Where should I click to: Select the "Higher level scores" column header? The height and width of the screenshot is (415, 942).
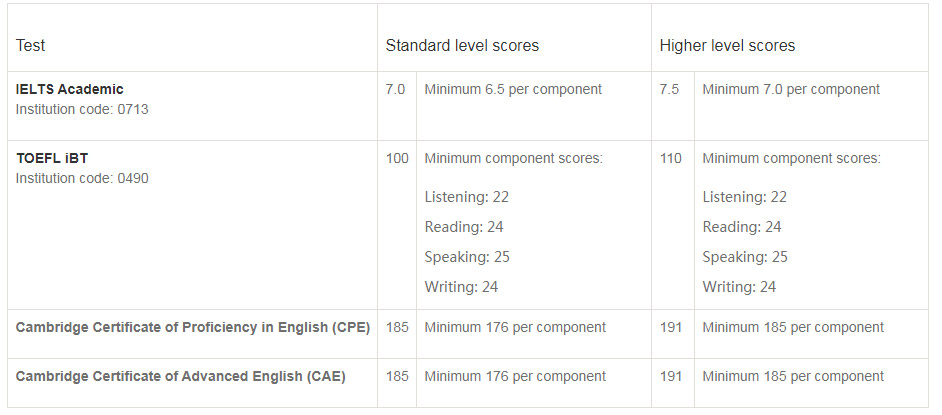(x=727, y=46)
